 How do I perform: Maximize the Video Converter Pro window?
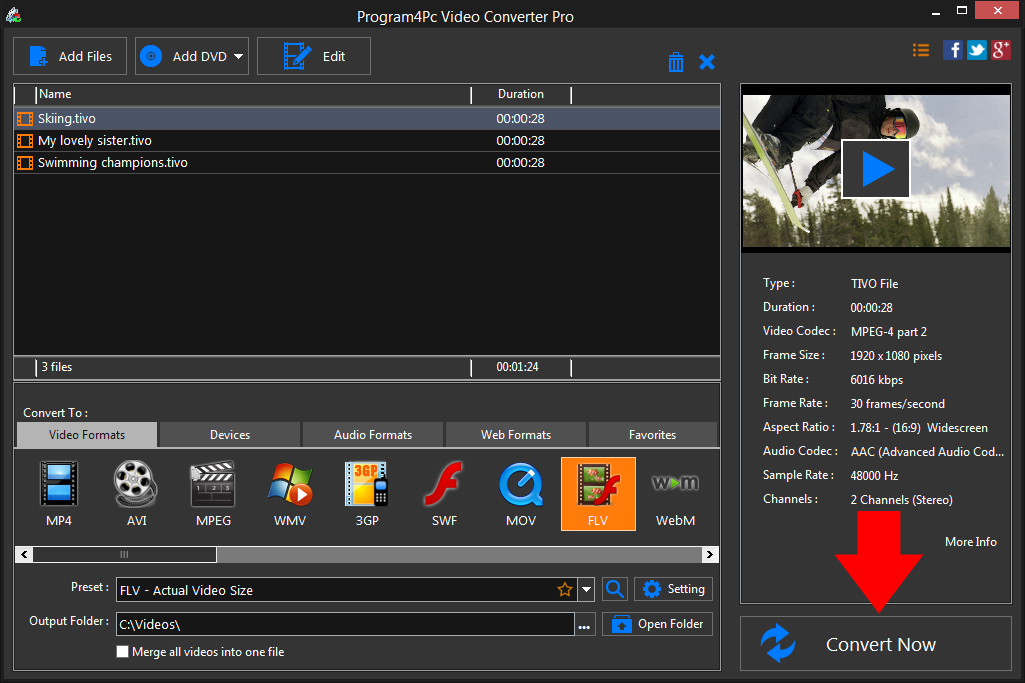tap(962, 10)
